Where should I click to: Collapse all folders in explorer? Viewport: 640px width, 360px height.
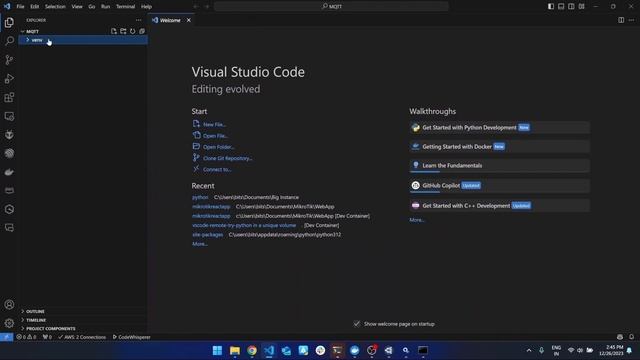[x=142, y=31]
